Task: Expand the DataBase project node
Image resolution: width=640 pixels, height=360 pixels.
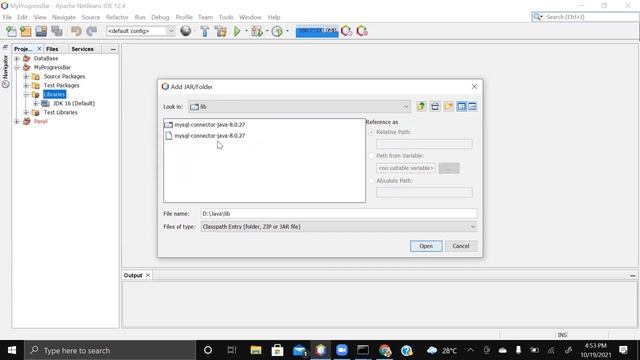Action: (x=17, y=58)
